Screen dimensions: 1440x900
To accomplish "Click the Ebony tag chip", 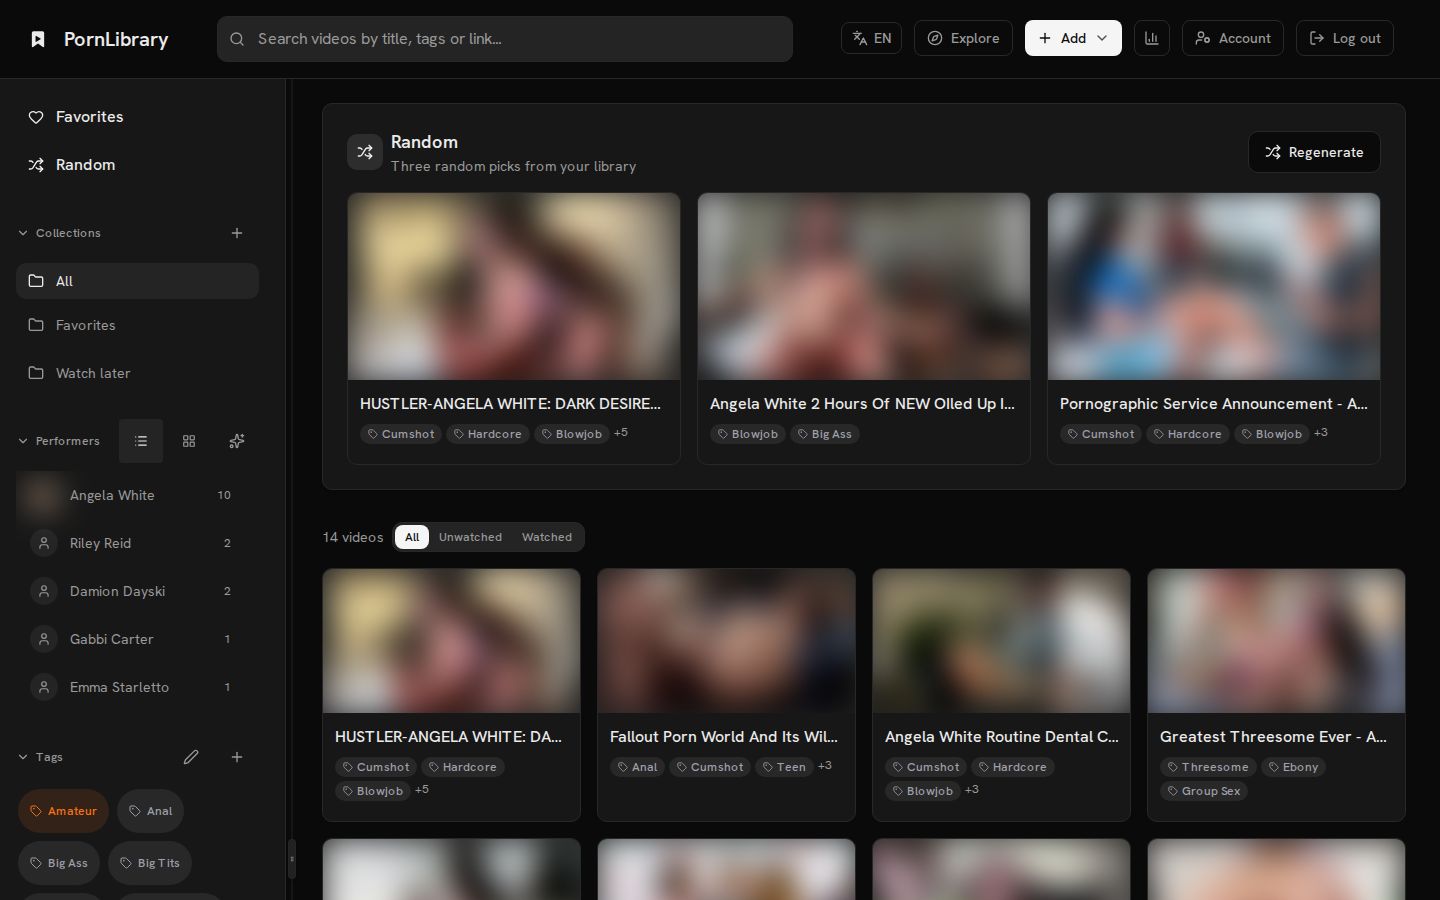I will [1293, 767].
